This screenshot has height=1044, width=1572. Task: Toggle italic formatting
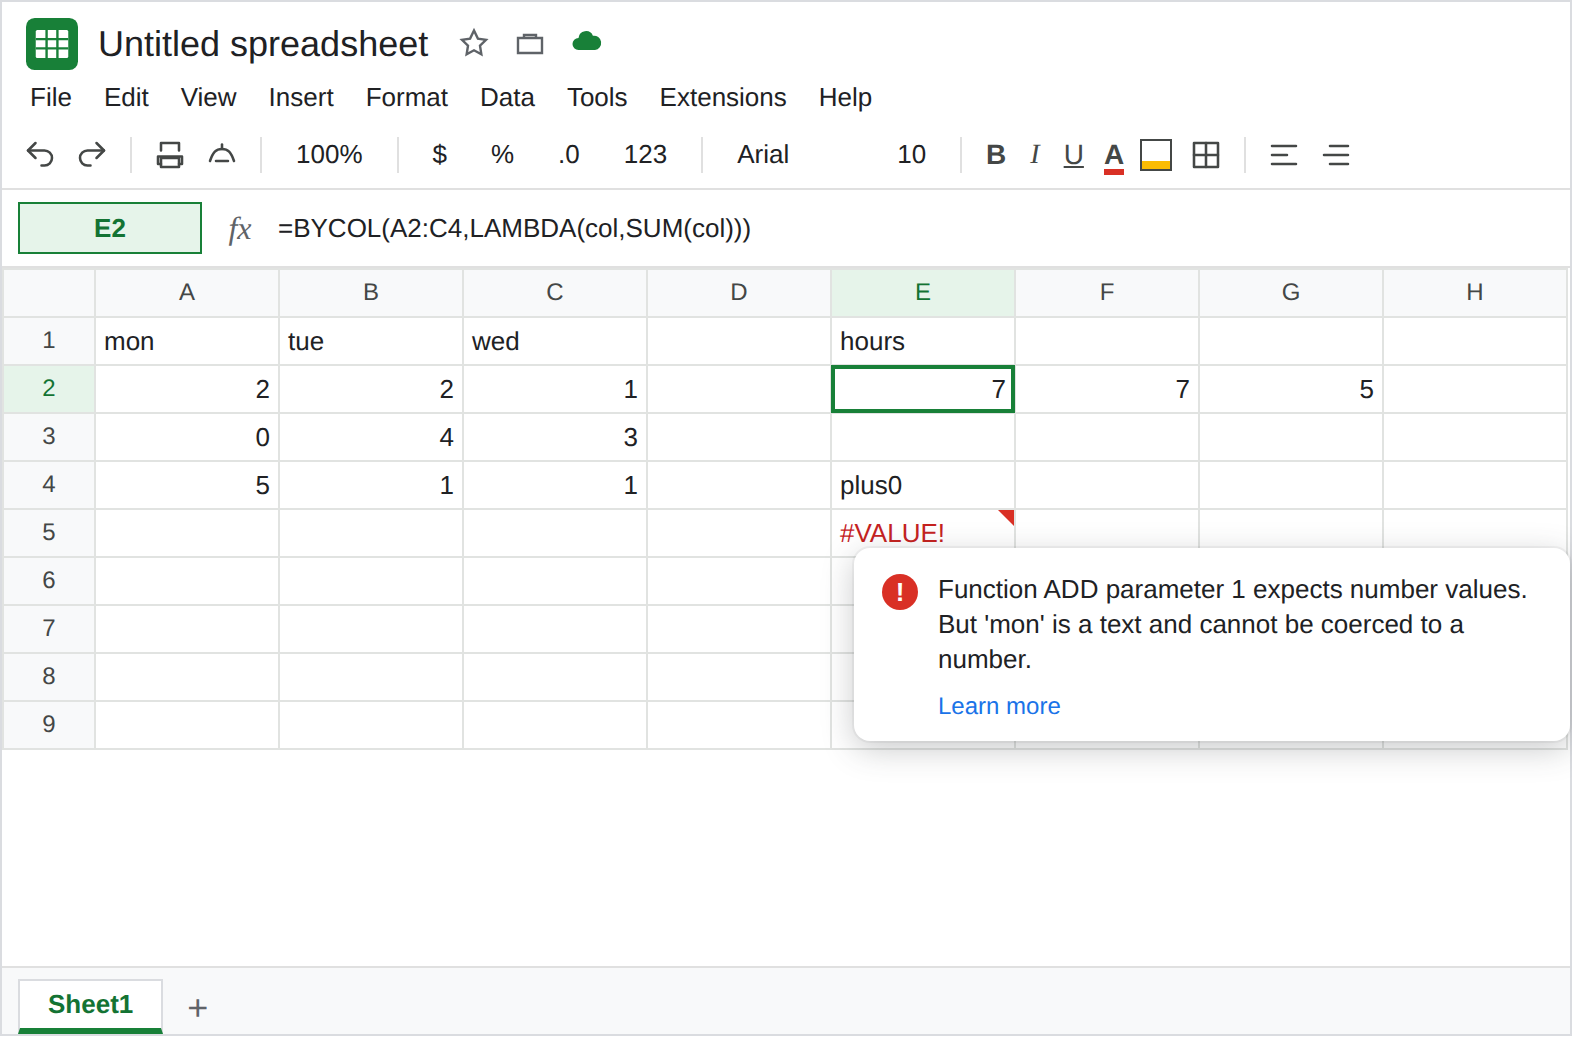pyautogui.click(x=1035, y=154)
